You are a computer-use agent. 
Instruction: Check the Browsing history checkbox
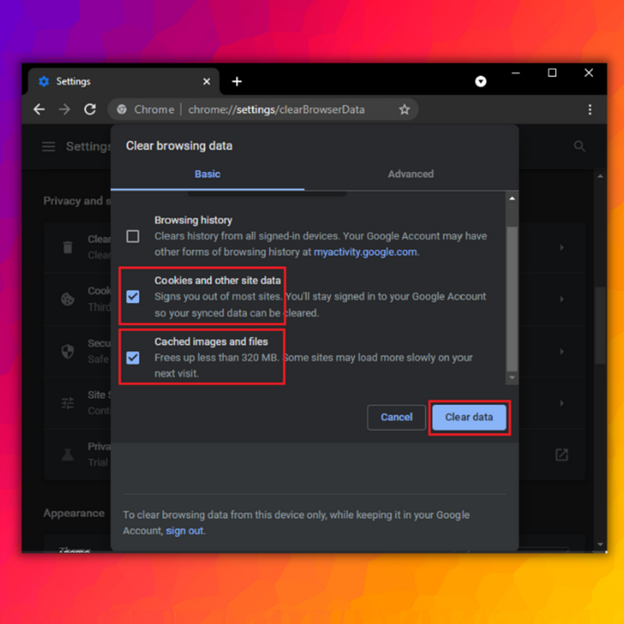pyautogui.click(x=133, y=236)
